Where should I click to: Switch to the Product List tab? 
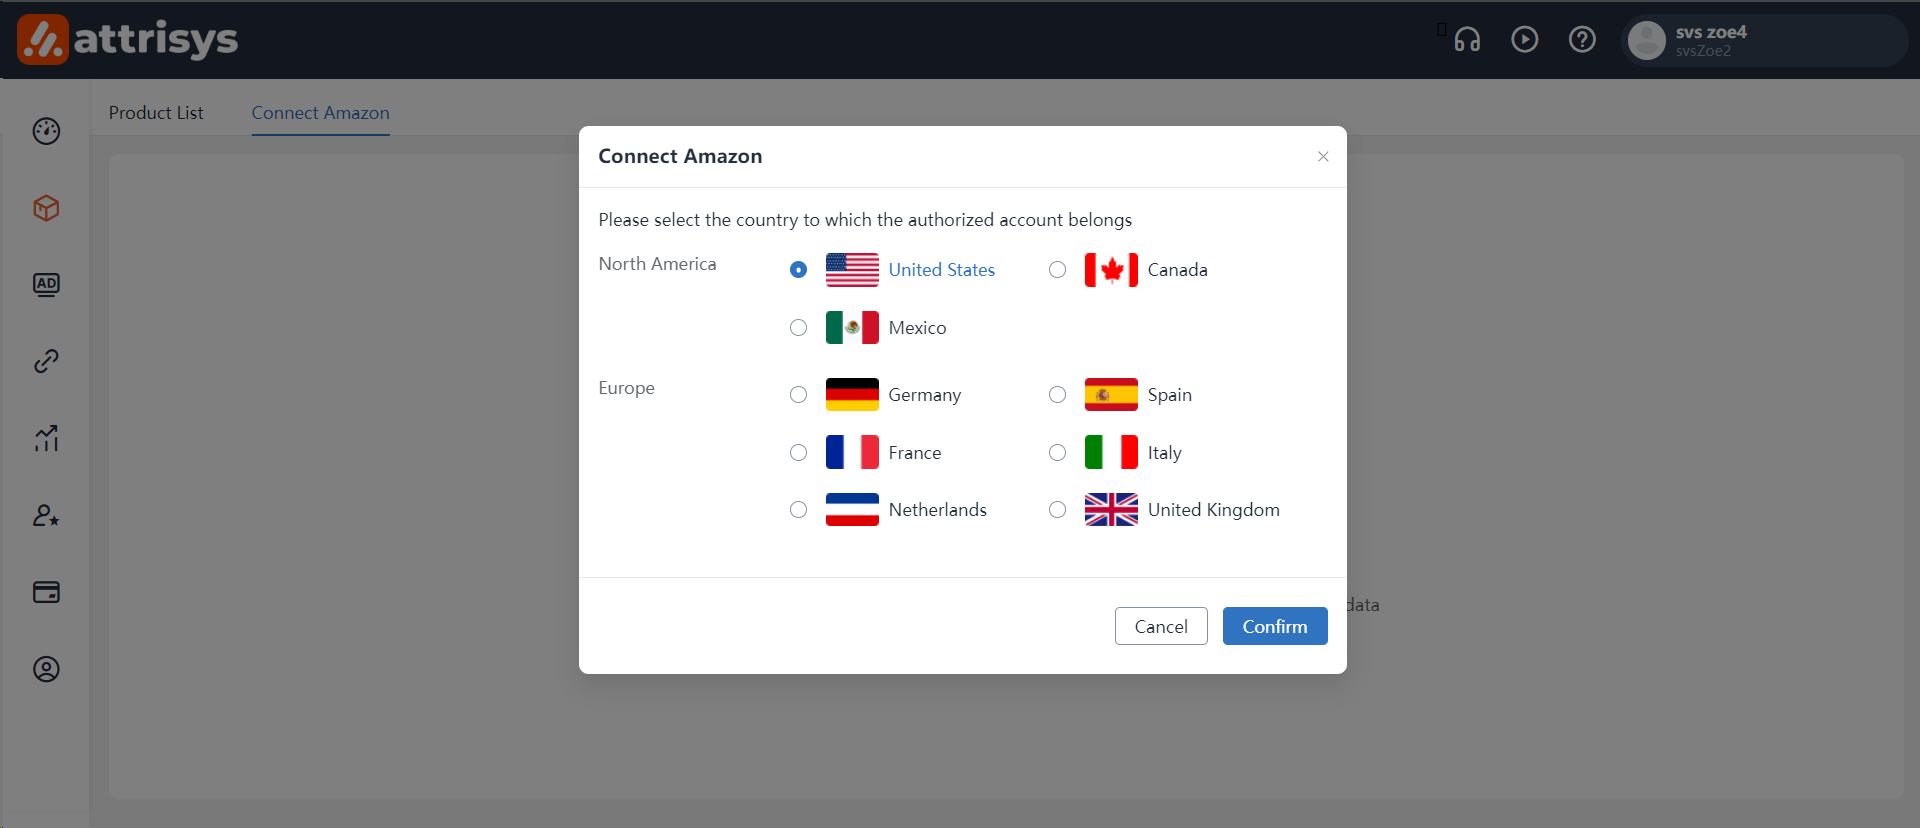[156, 113]
